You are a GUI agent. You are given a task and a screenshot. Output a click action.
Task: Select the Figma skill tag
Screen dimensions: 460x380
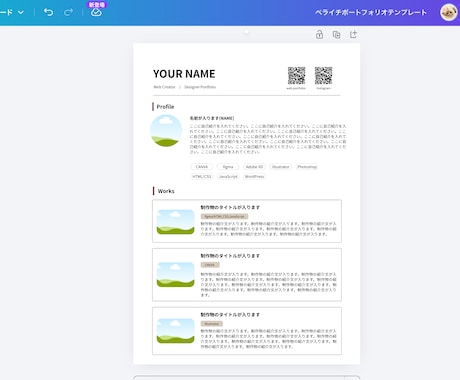click(228, 167)
